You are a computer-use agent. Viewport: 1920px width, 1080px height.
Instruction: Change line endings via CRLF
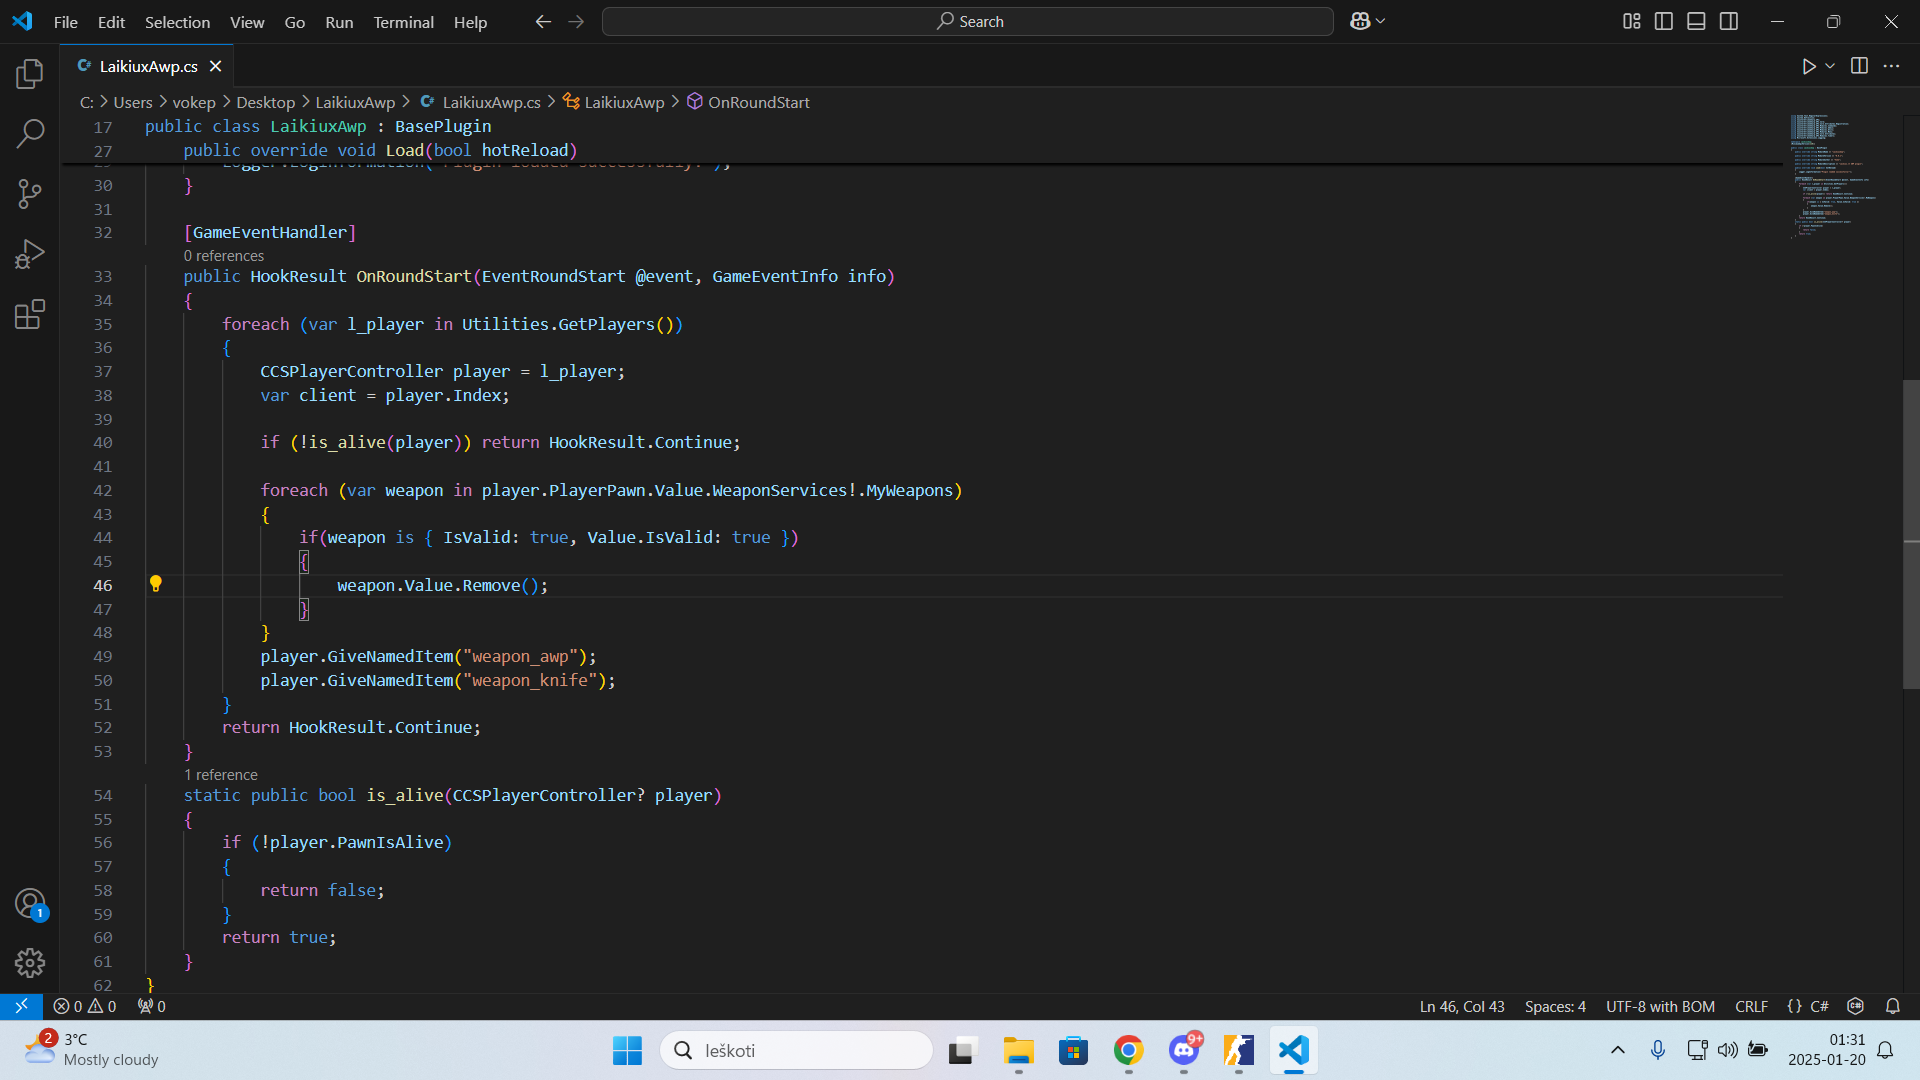tap(1751, 1006)
